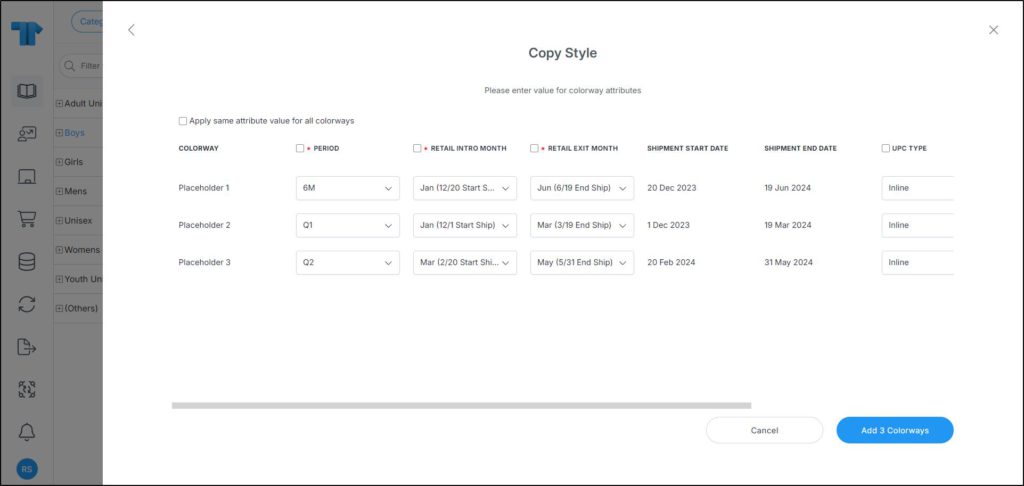The height and width of the screenshot is (486, 1024).
Task: Click the sync arrows sidebar icon
Action: pyautogui.click(x=27, y=304)
